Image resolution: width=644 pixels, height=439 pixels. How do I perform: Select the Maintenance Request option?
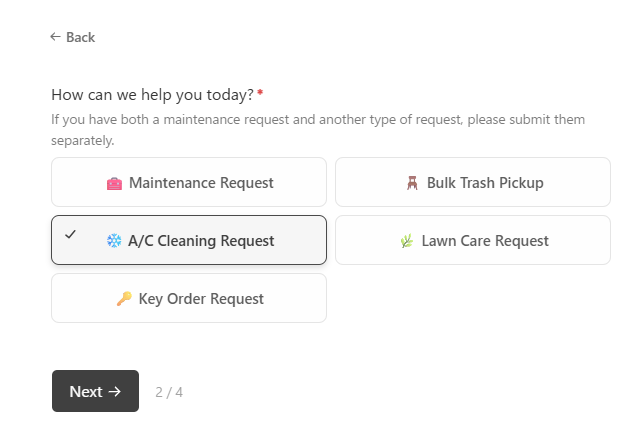click(x=200, y=183)
